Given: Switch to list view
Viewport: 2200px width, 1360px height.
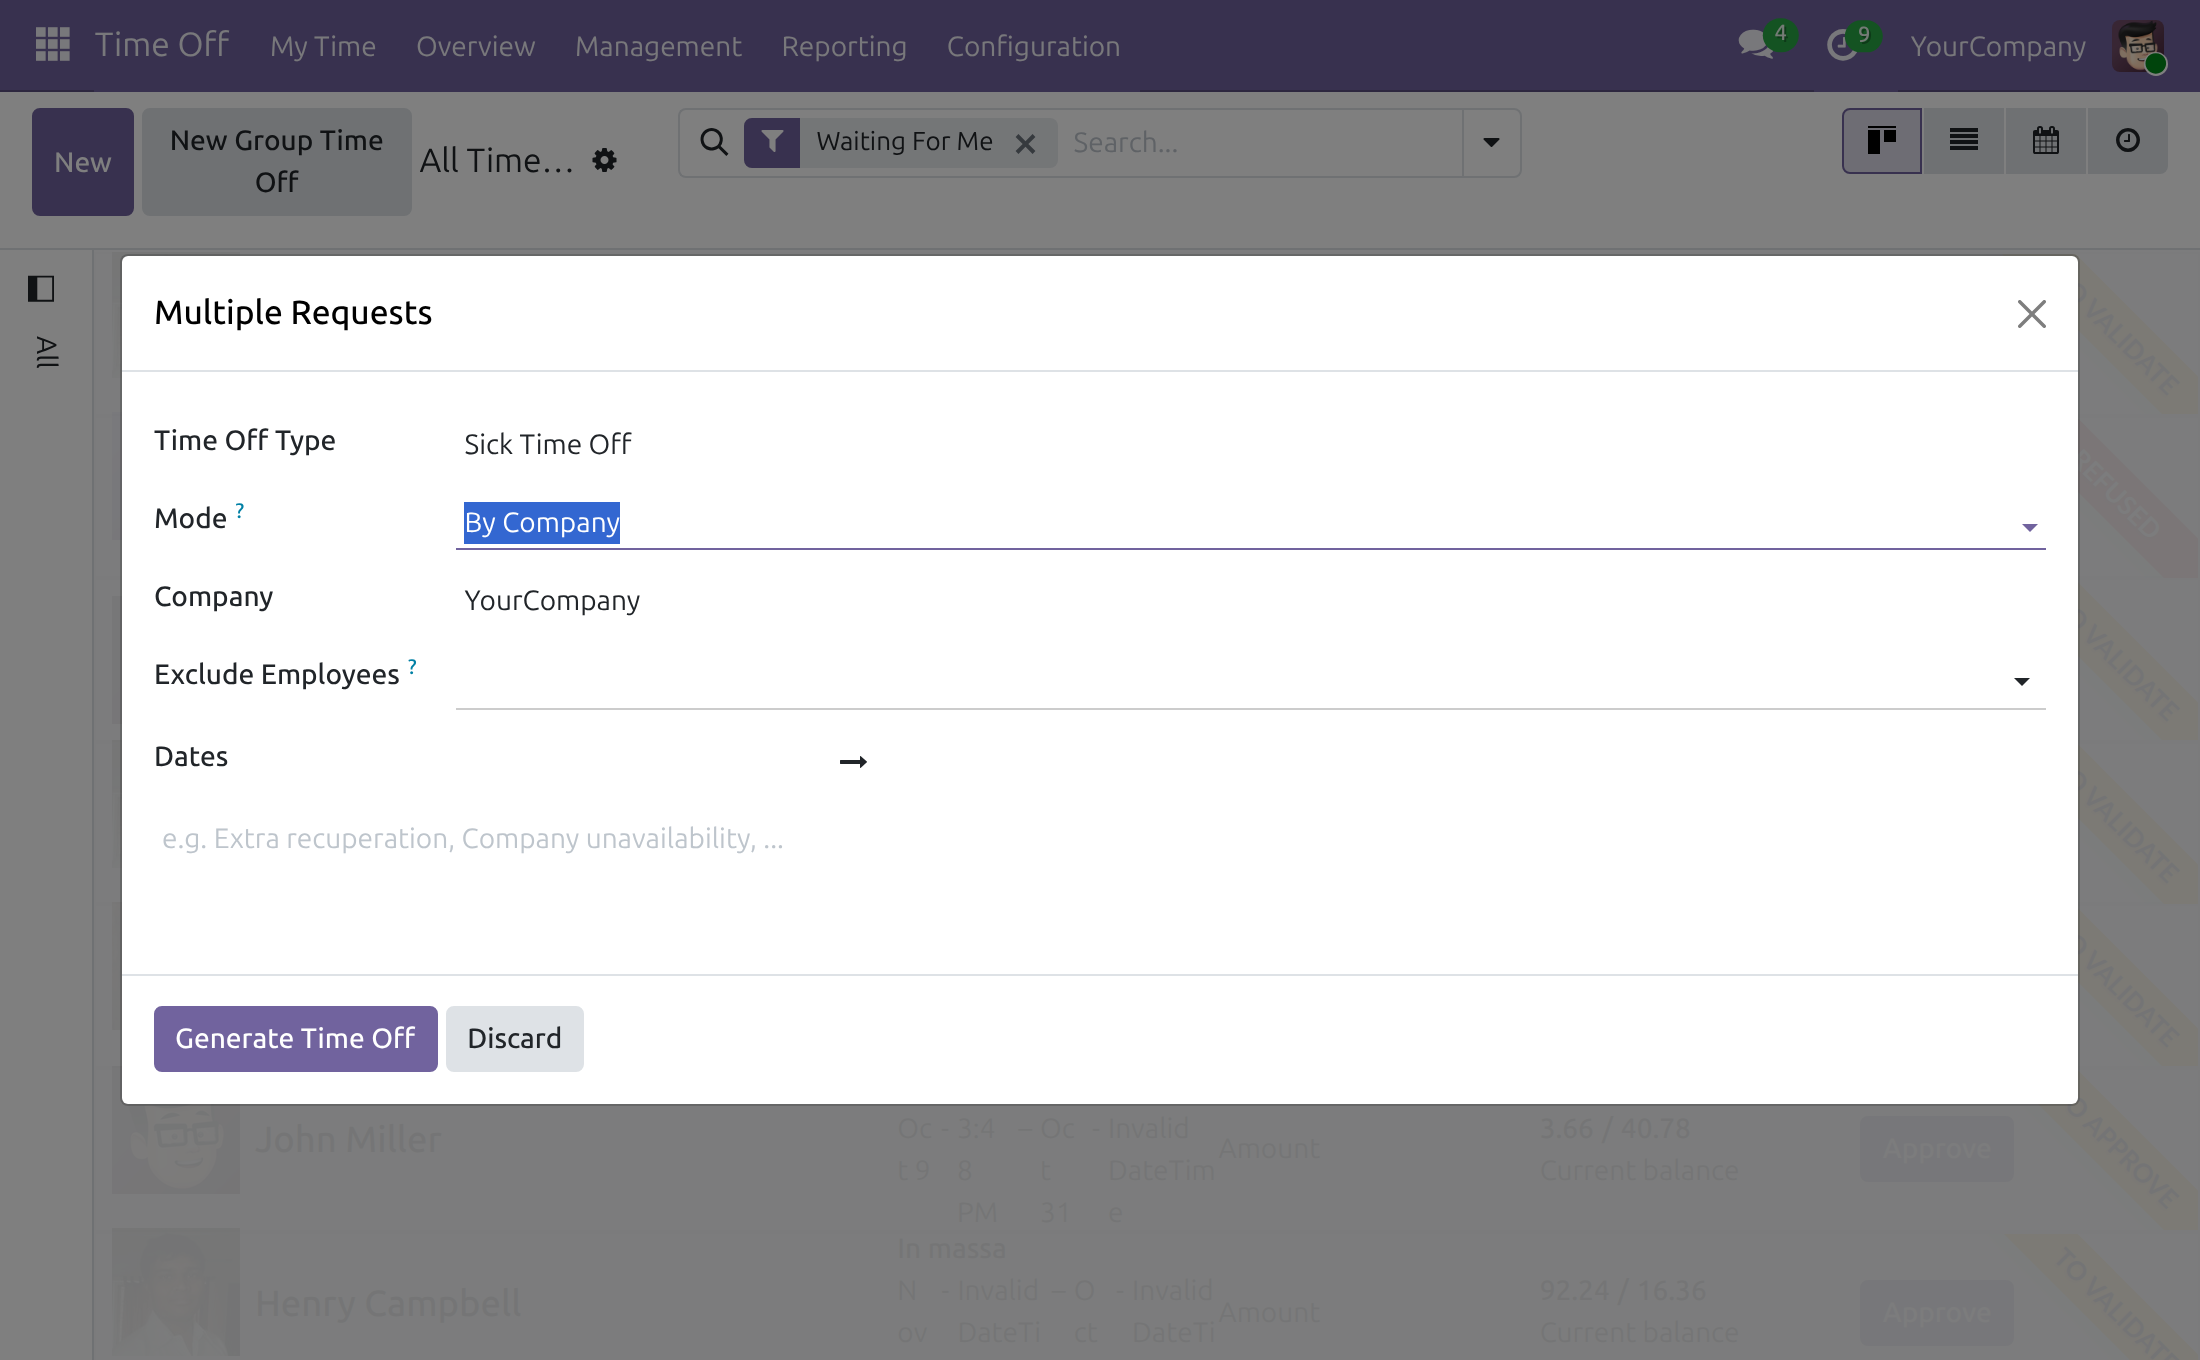Looking at the screenshot, I should point(1964,141).
